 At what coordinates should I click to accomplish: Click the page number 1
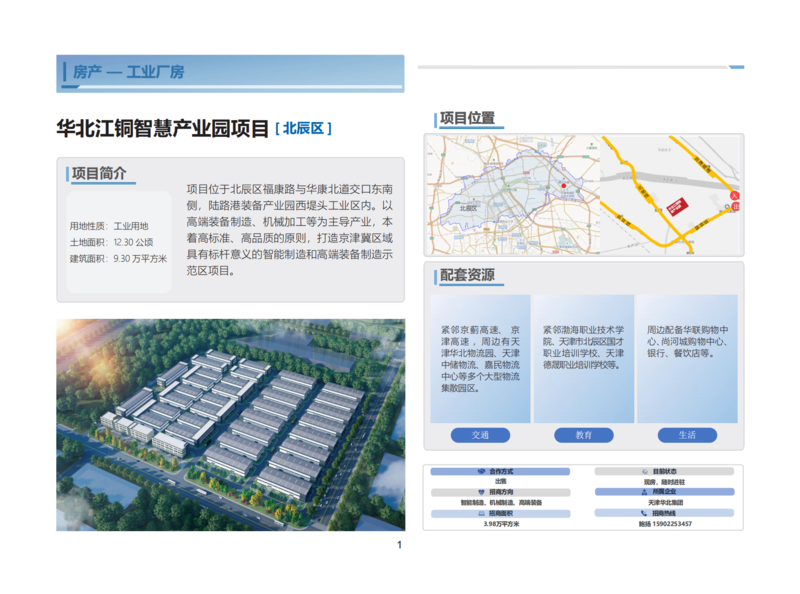point(399,545)
